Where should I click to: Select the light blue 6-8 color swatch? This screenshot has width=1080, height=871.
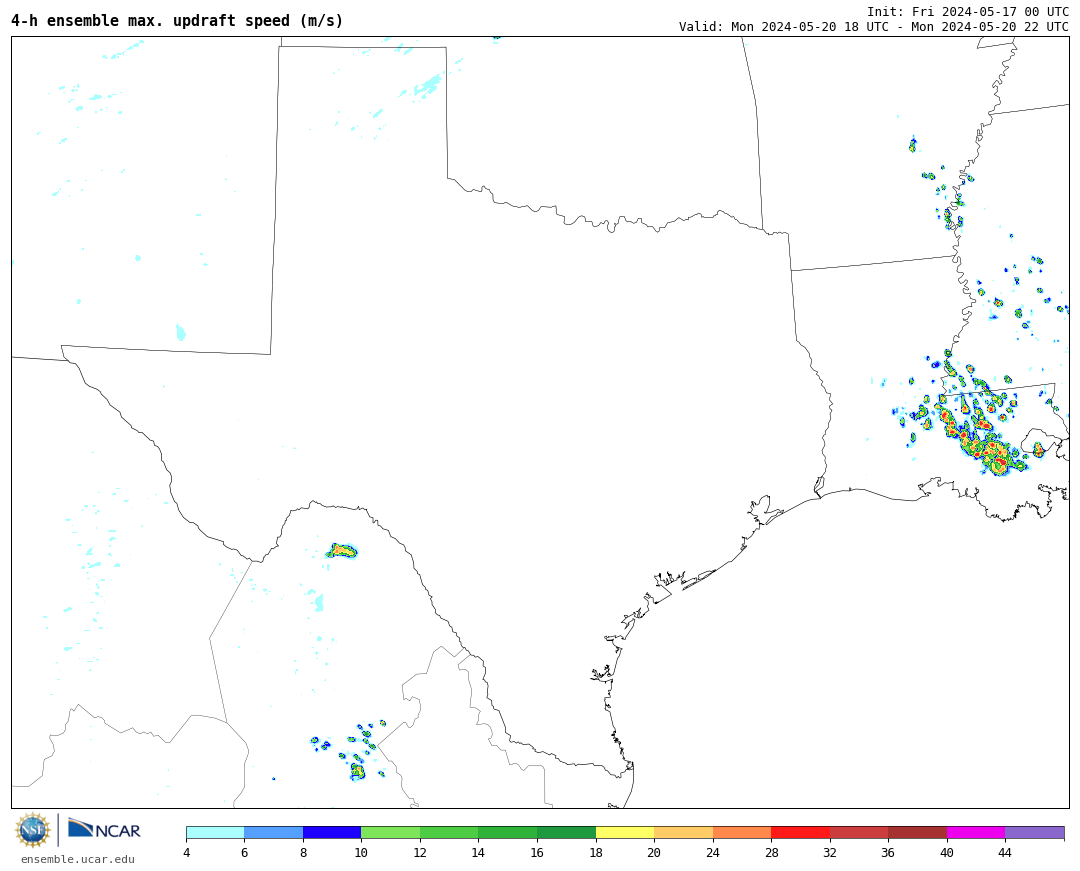(273, 832)
